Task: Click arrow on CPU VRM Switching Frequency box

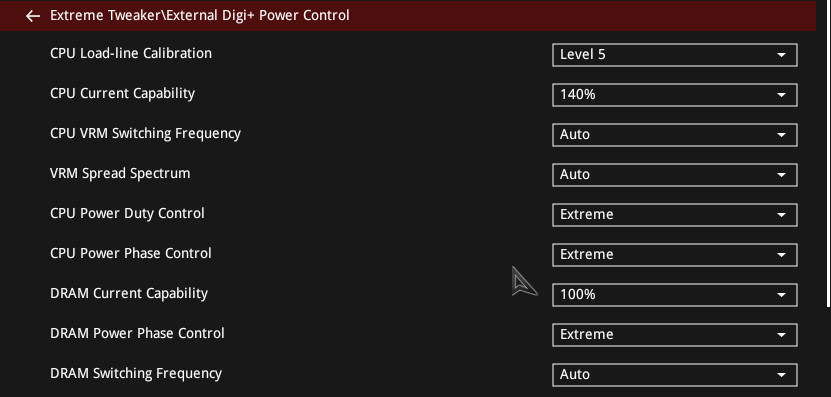Action: (x=781, y=135)
